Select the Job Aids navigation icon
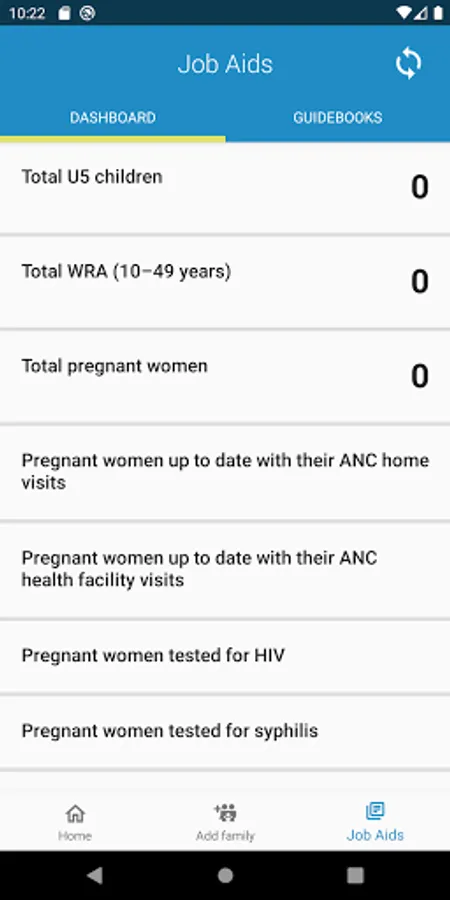Image resolution: width=450 pixels, height=900 pixels. point(375,811)
